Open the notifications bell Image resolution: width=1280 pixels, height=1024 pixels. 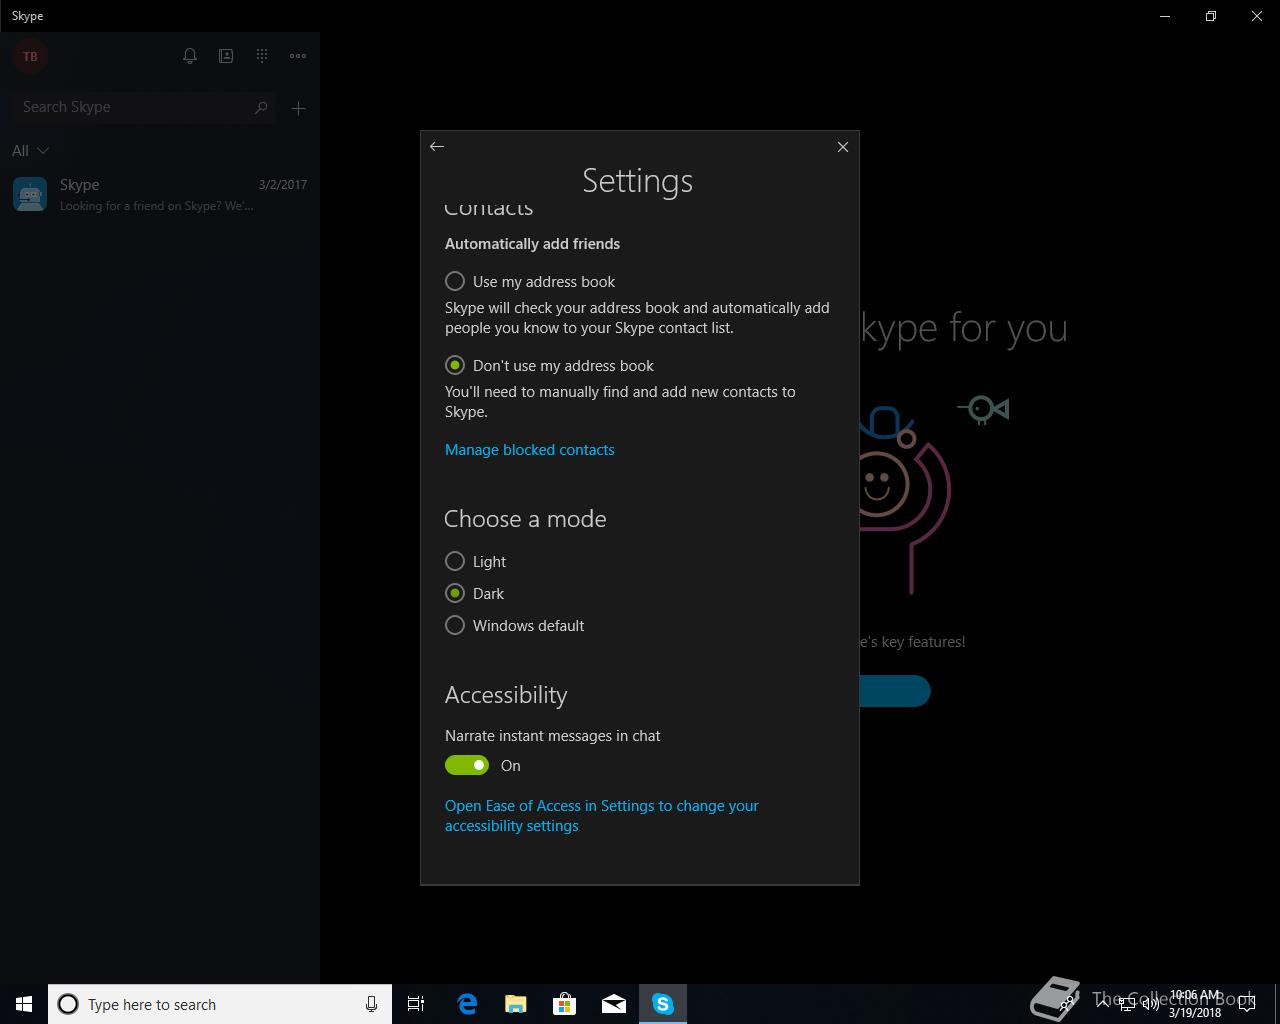pyautogui.click(x=190, y=56)
